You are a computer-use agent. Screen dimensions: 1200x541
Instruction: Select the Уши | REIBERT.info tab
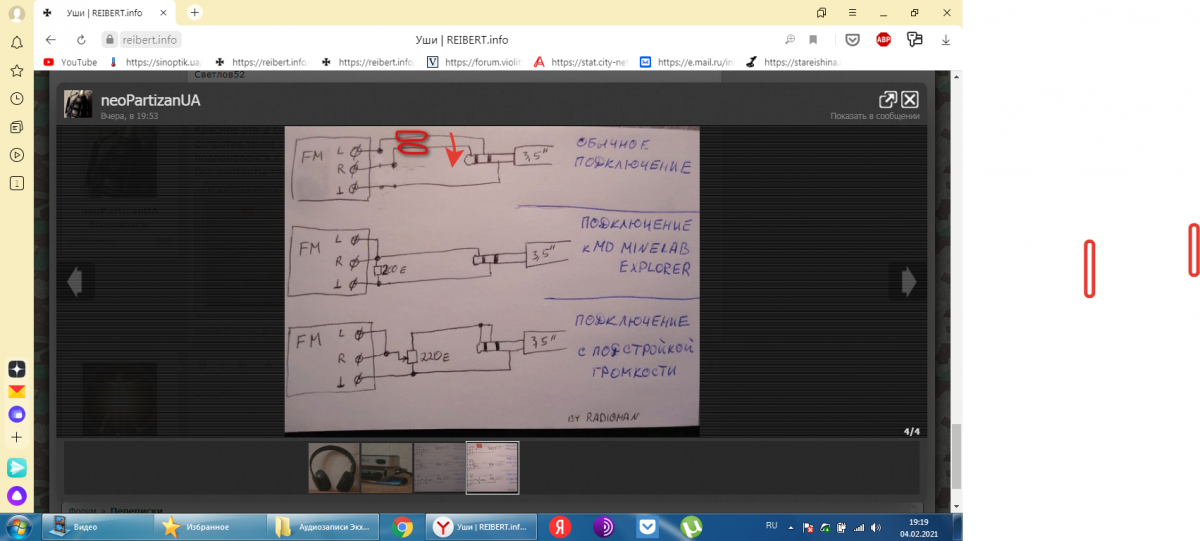pyautogui.click(x=106, y=13)
